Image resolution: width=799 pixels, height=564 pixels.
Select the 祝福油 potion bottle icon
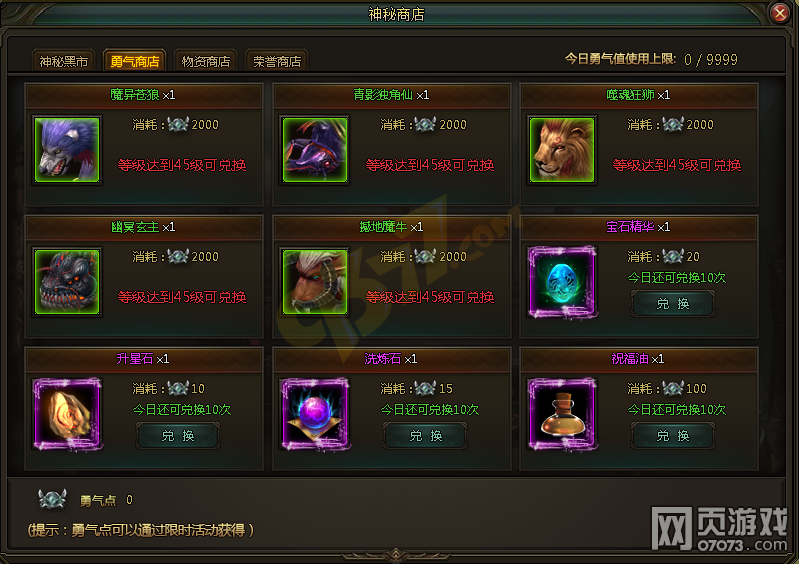coord(562,414)
